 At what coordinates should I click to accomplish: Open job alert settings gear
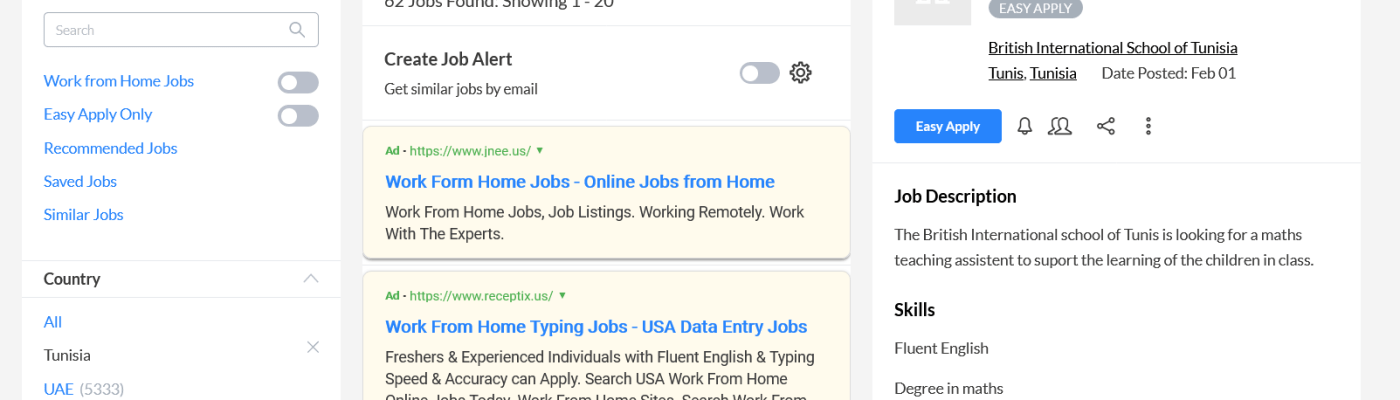(800, 73)
